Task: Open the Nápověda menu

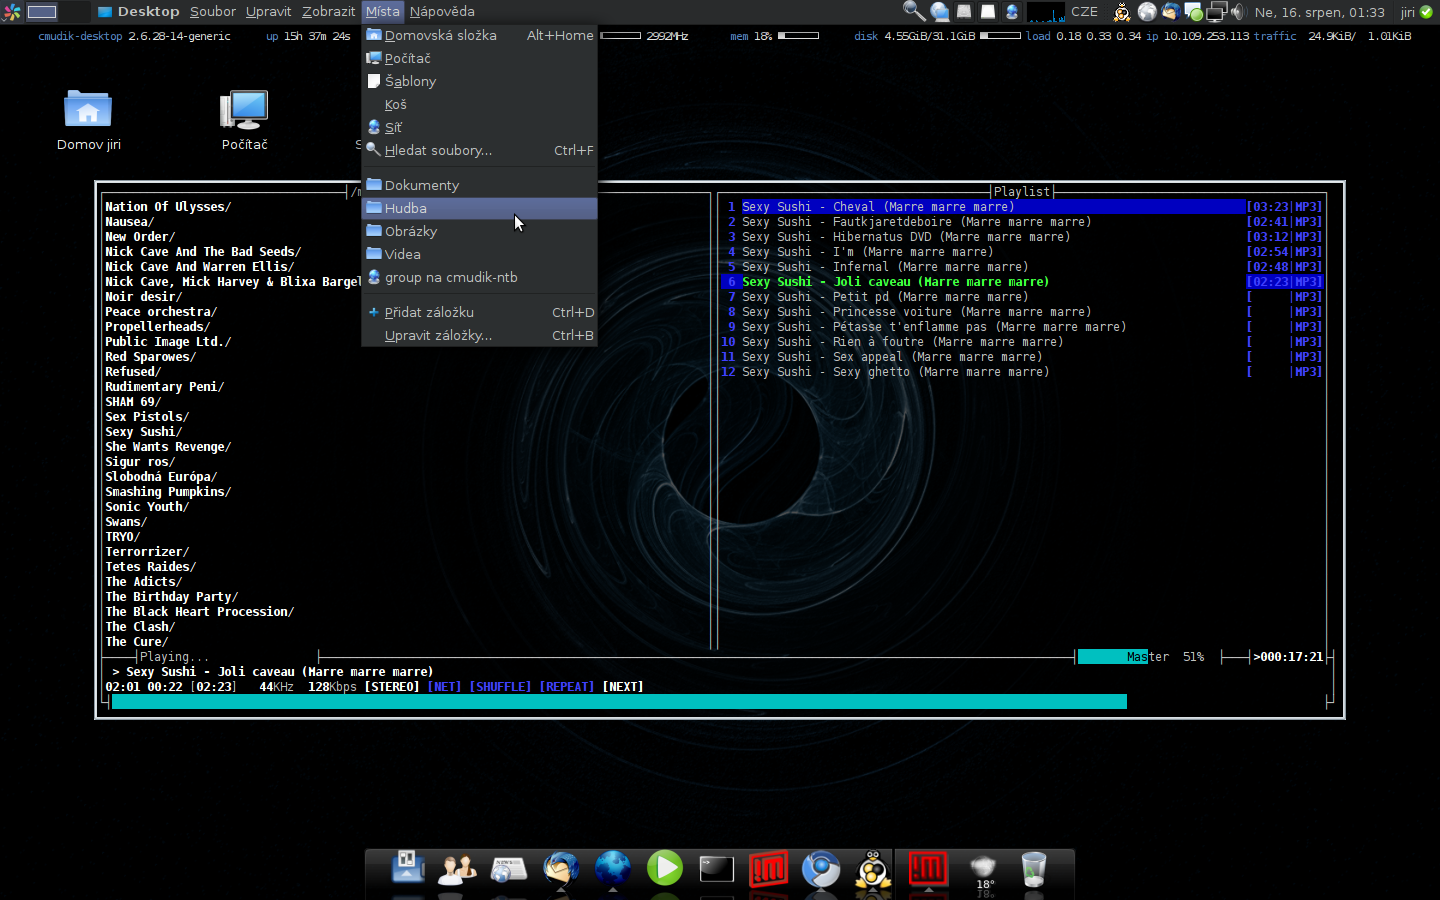Action: [x=442, y=12]
